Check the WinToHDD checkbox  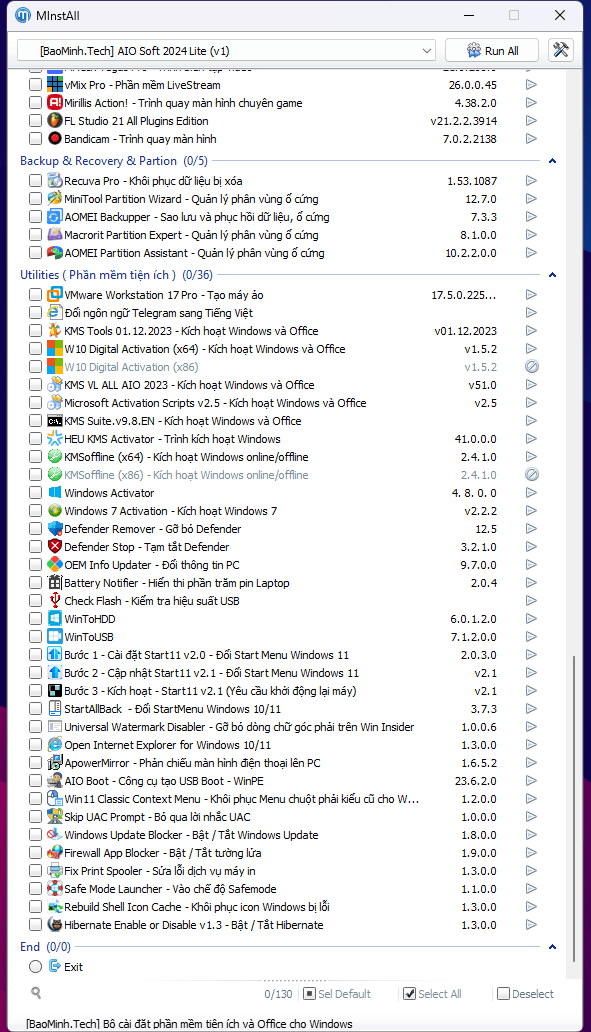click(36, 619)
